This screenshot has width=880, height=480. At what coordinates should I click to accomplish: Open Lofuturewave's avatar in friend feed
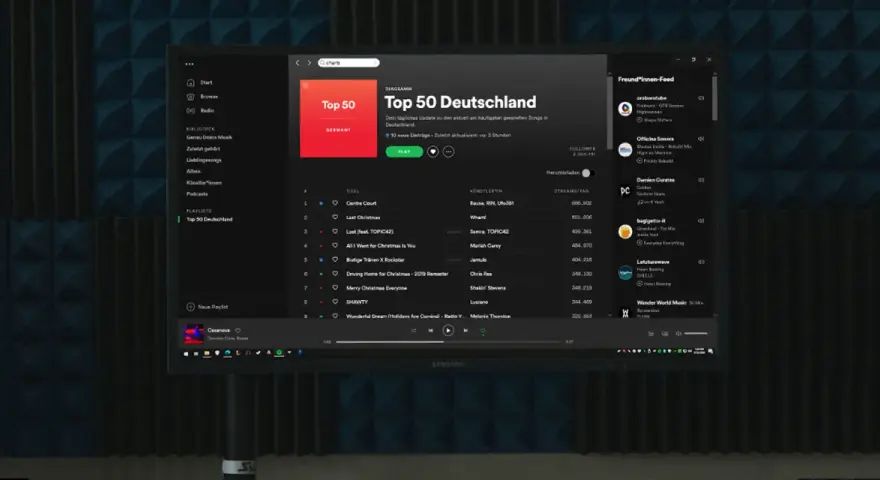pyautogui.click(x=625, y=272)
